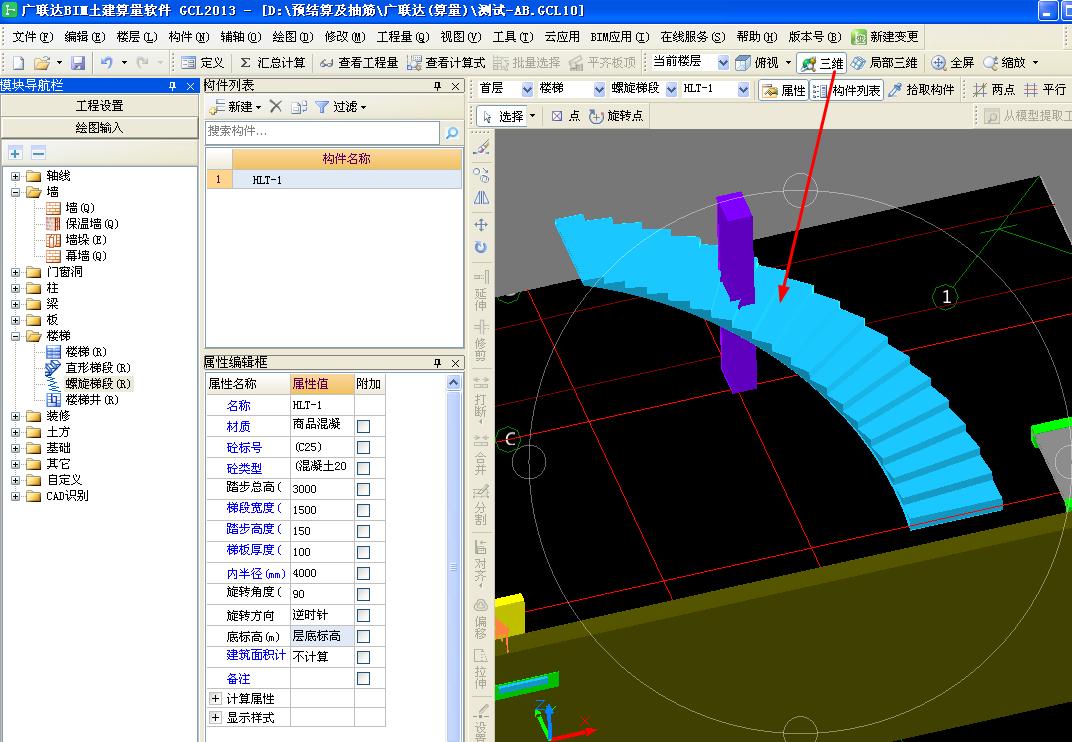Click the 绘图输入 navigation button
This screenshot has height=742, width=1072.
(x=99, y=128)
